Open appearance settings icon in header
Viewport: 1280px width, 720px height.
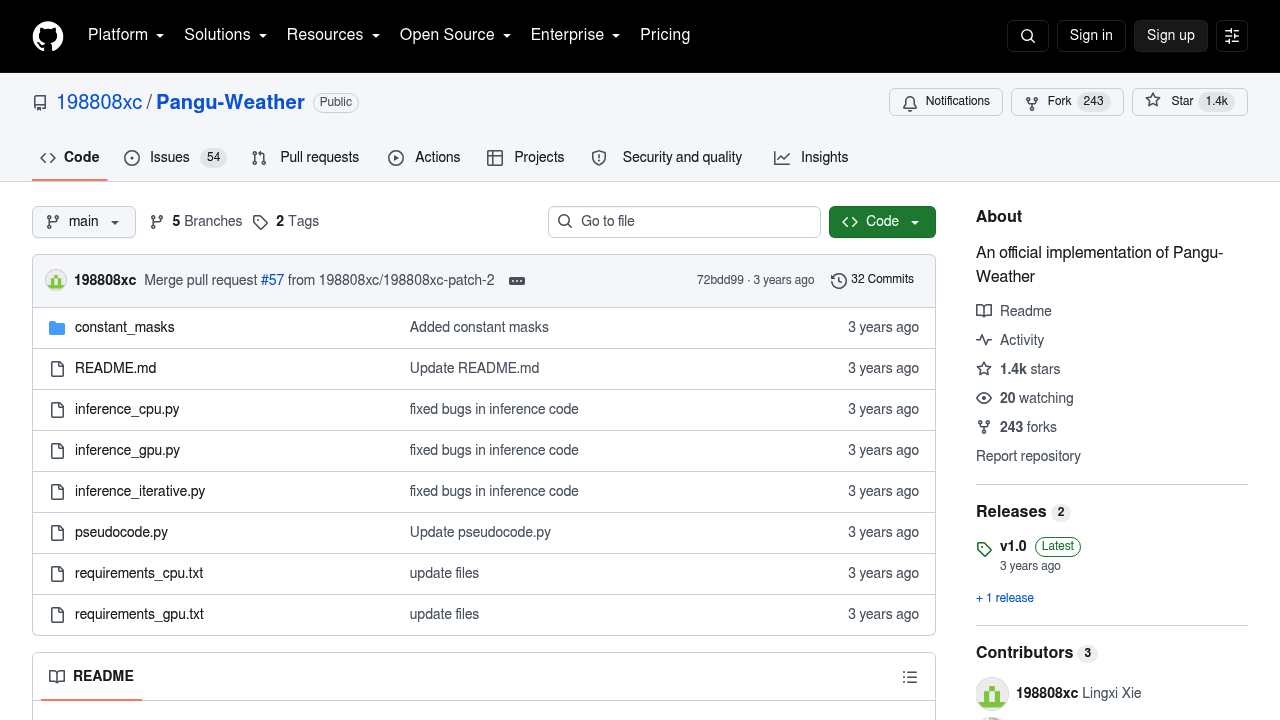coord(1232,36)
